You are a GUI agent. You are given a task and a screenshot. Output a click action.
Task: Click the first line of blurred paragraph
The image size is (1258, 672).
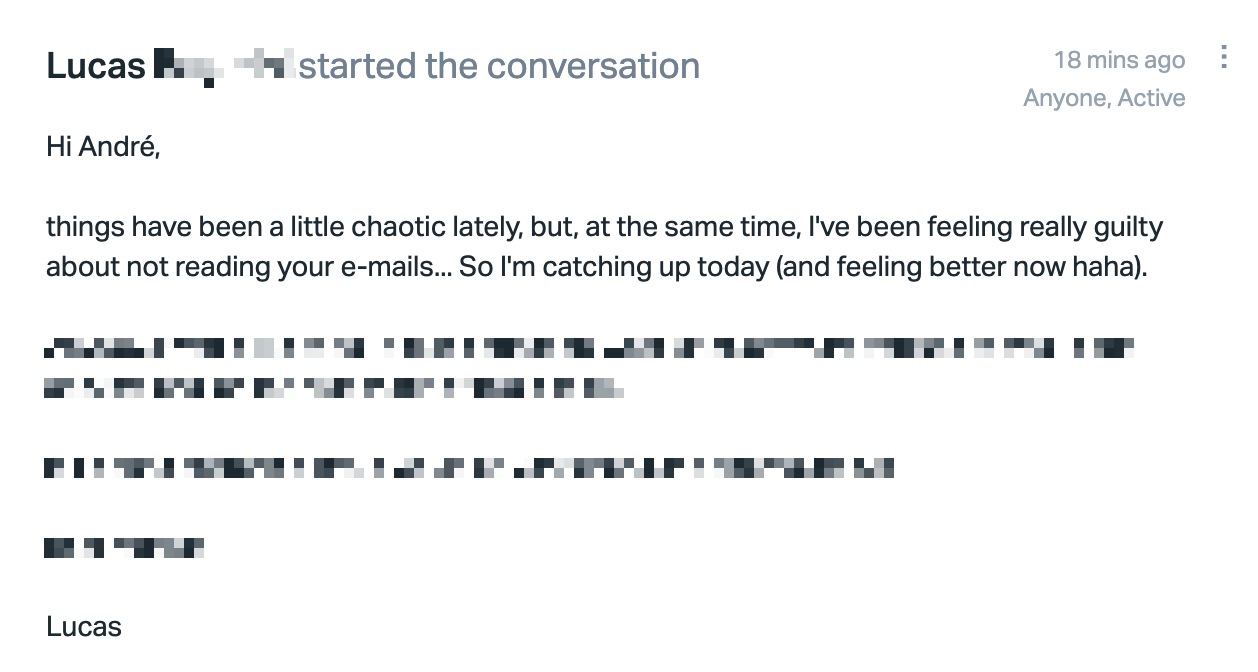click(x=591, y=349)
